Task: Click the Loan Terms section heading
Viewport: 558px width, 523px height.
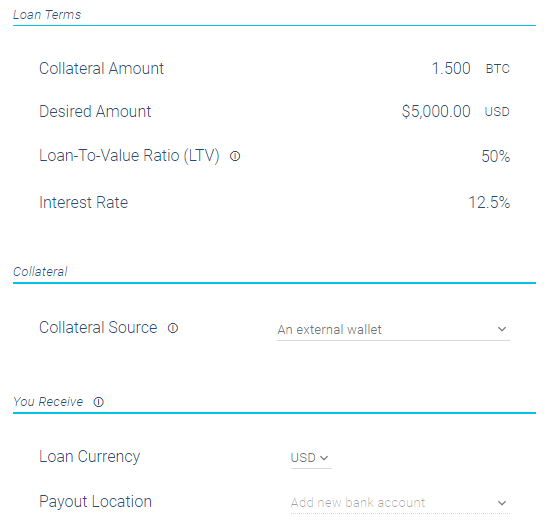Action: (x=47, y=15)
